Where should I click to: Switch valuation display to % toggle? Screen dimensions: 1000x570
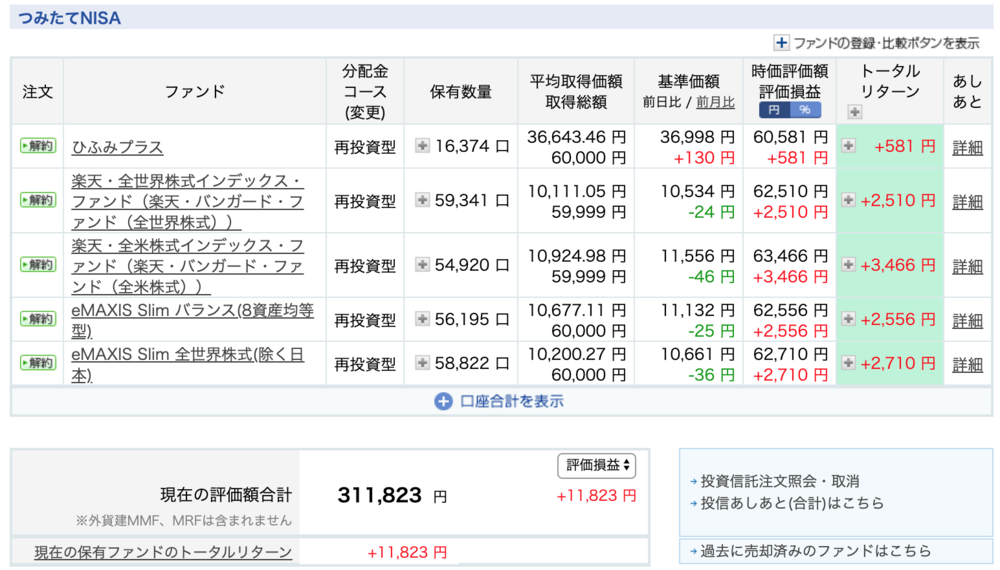point(804,109)
